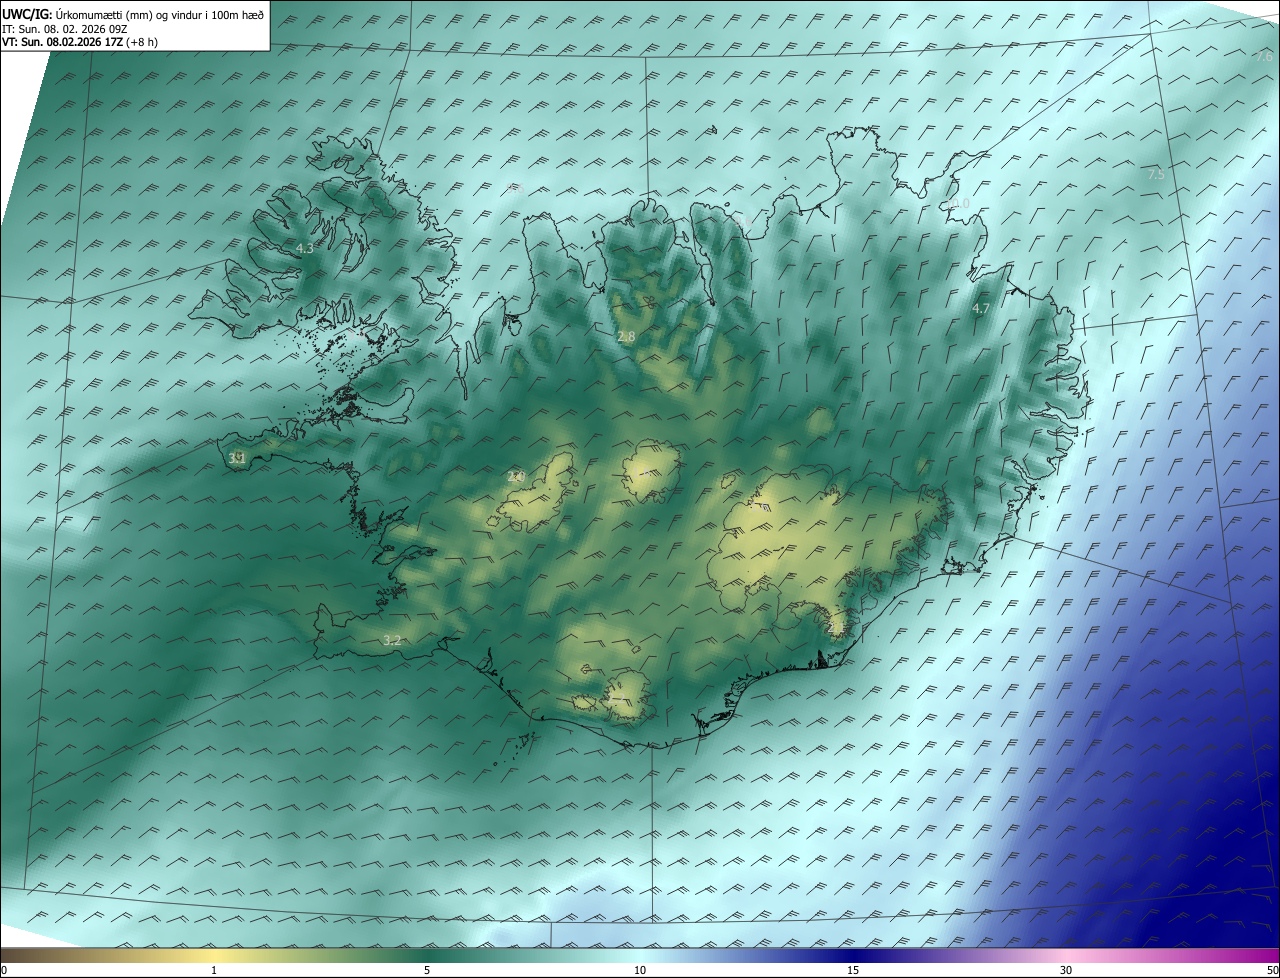
Task: Click the 30 tick on the color scale
Action: [1066, 970]
